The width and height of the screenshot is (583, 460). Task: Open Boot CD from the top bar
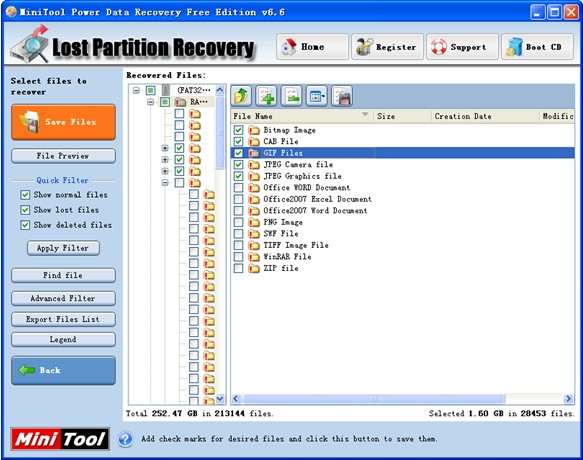click(537, 47)
